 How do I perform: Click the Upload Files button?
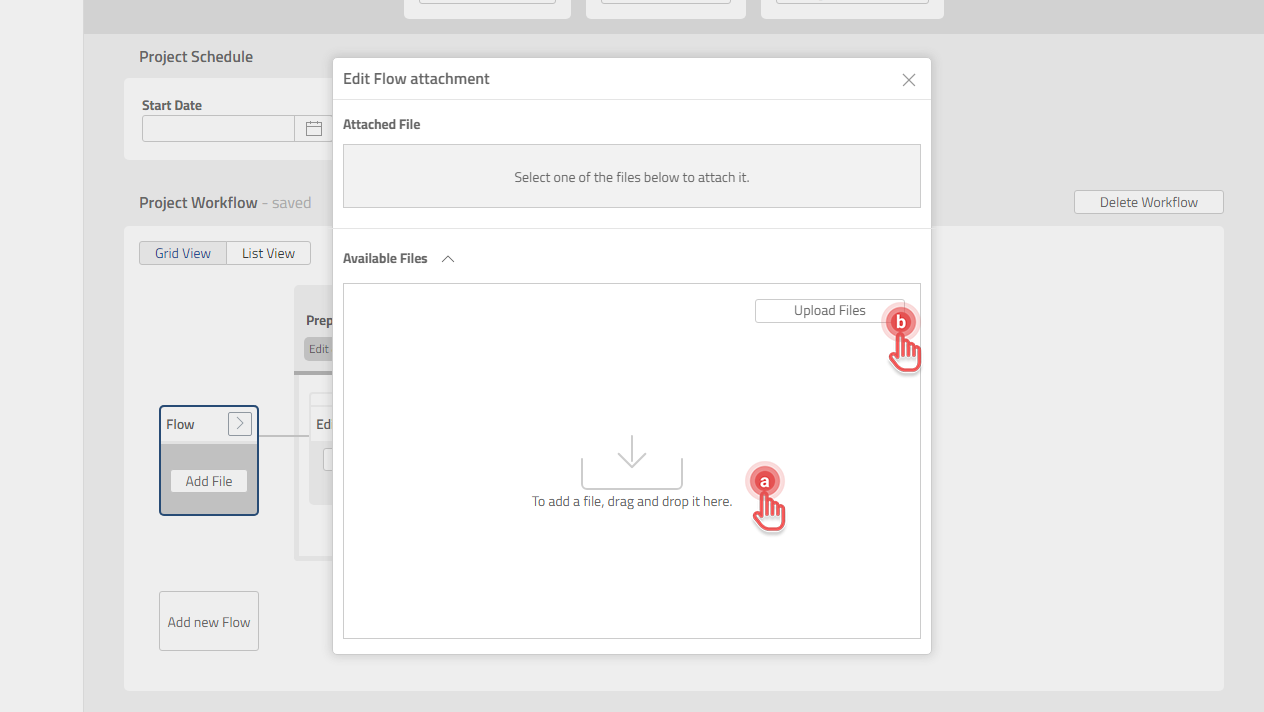coord(829,310)
